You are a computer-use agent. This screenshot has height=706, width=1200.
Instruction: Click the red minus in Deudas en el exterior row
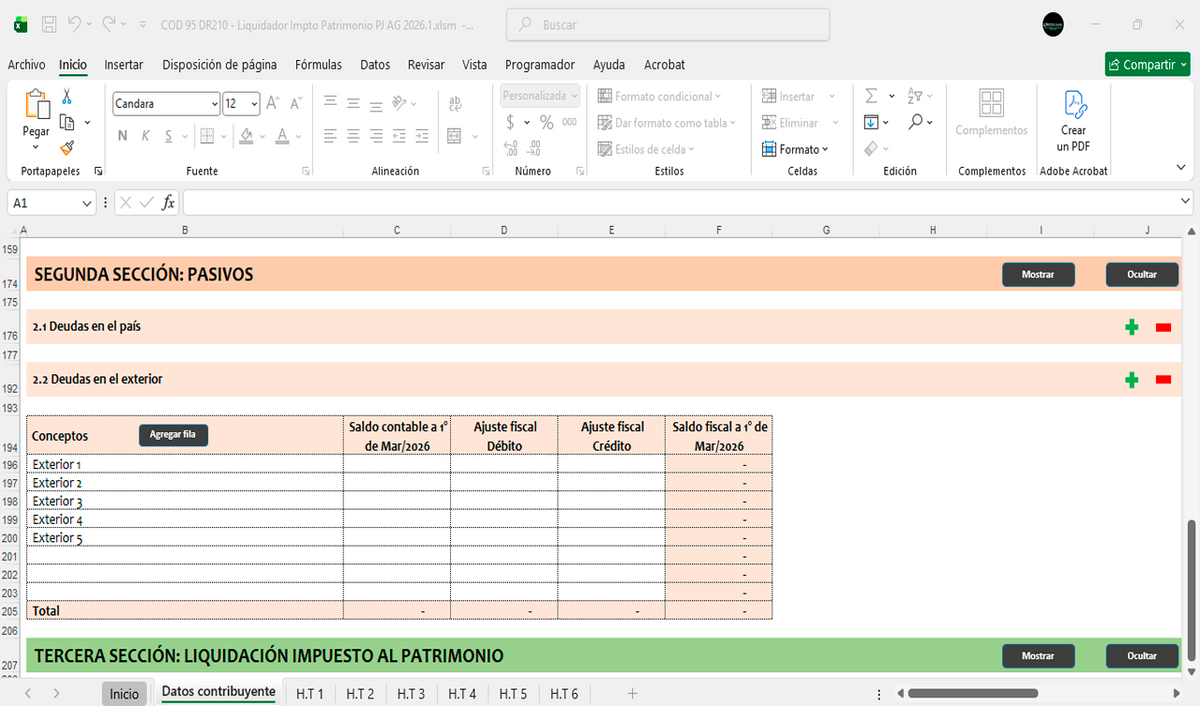click(1163, 380)
